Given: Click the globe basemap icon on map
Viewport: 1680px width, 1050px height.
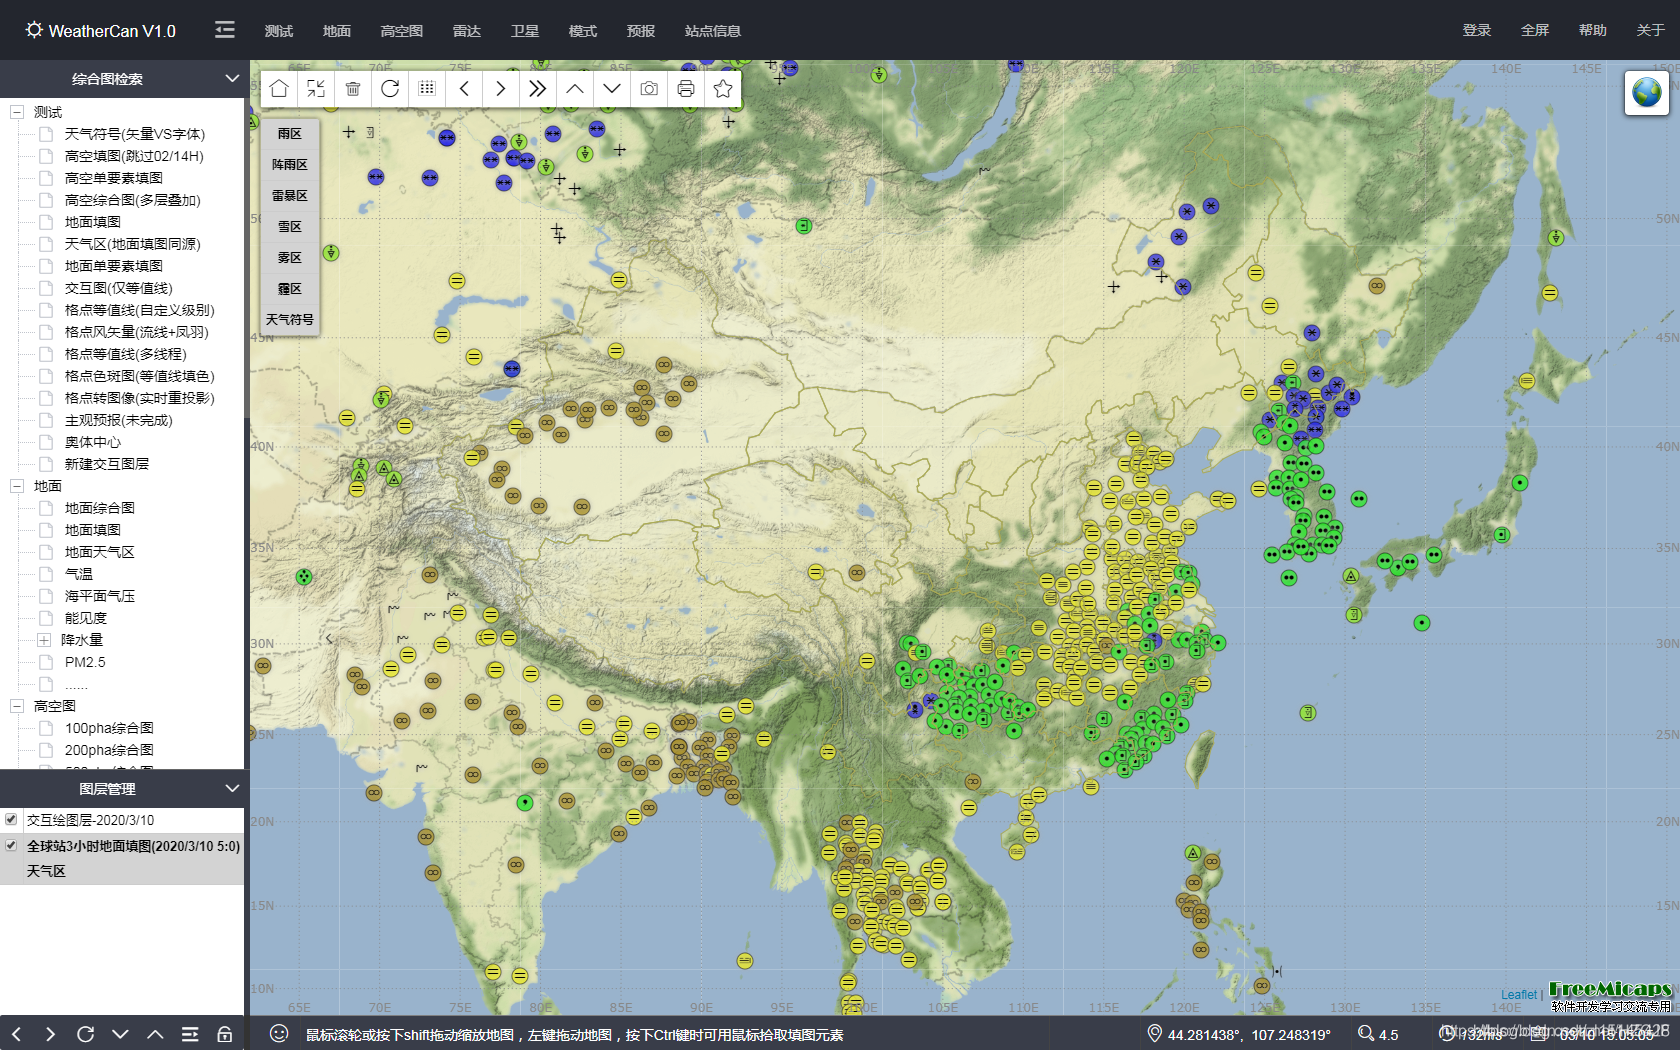Looking at the screenshot, I should click(1646, 93).
